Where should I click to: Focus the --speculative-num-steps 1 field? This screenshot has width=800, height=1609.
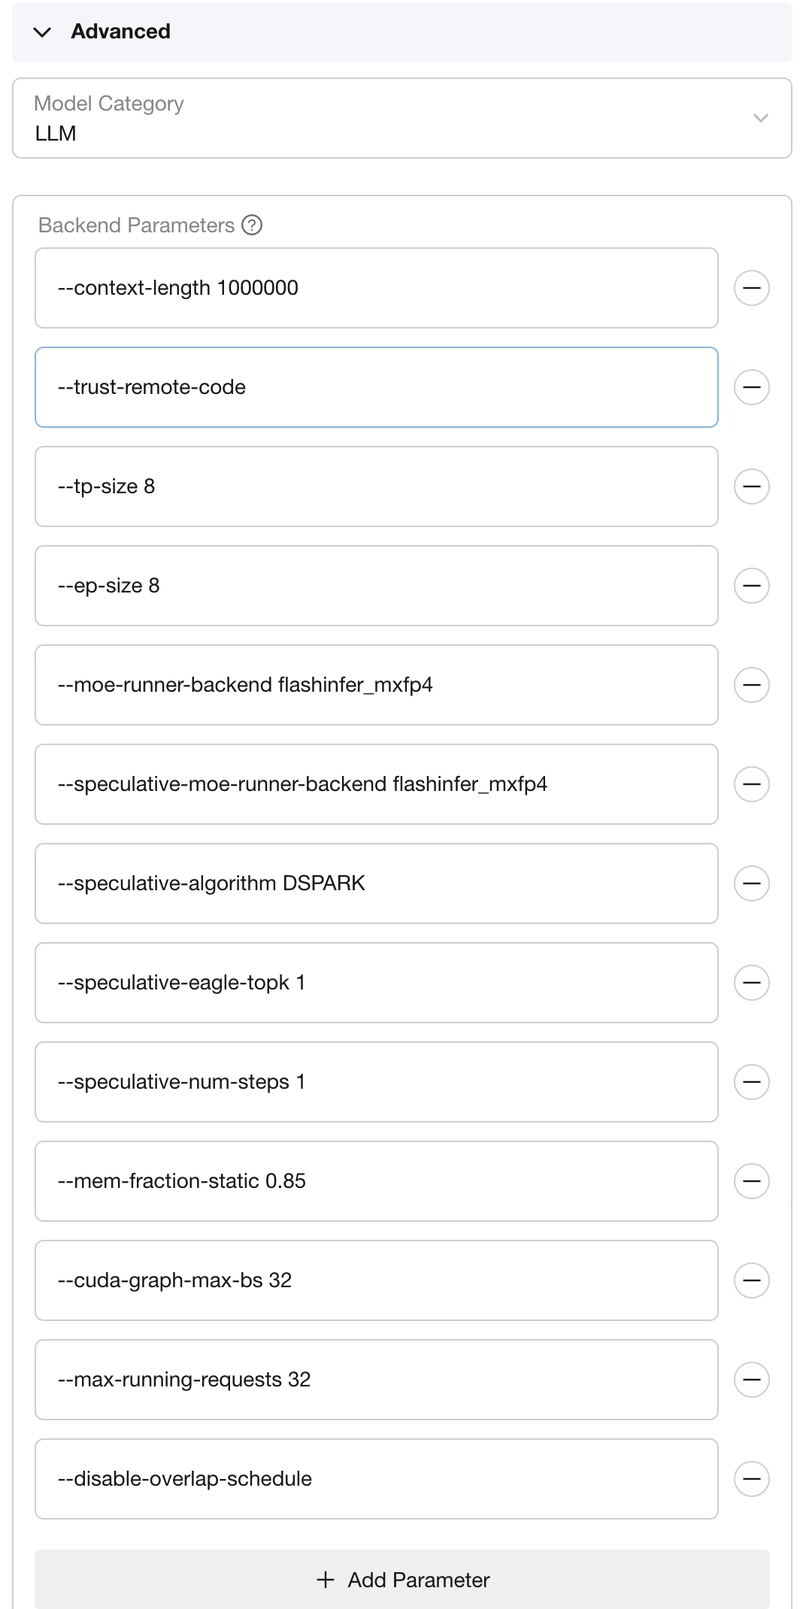coord(376,1082)
